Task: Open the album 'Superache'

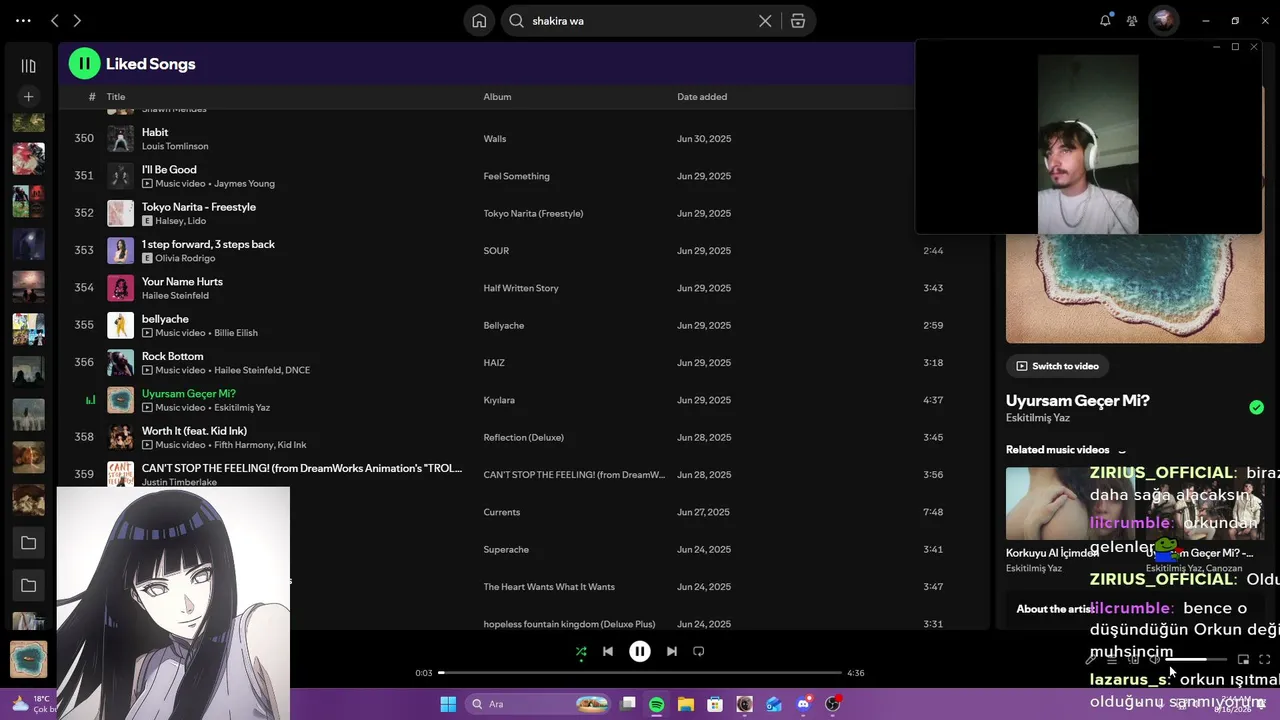Action: coord(506,550)
